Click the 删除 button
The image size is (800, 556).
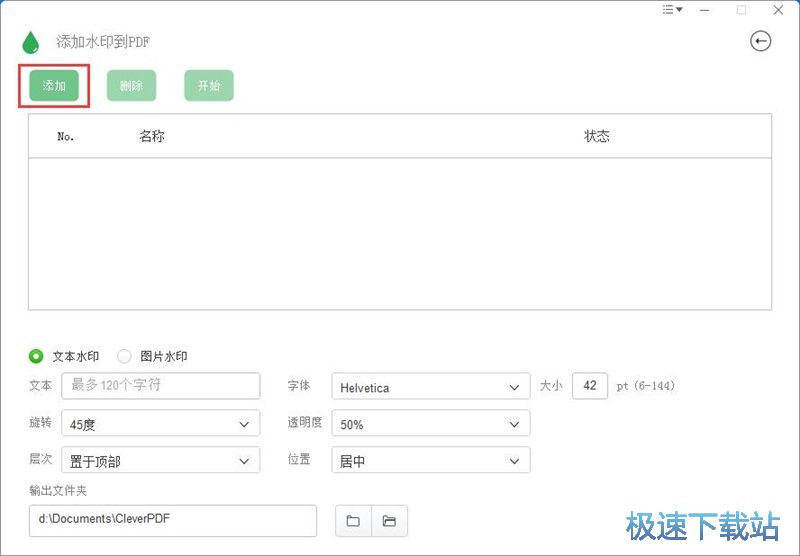click(x=131, y=86)
